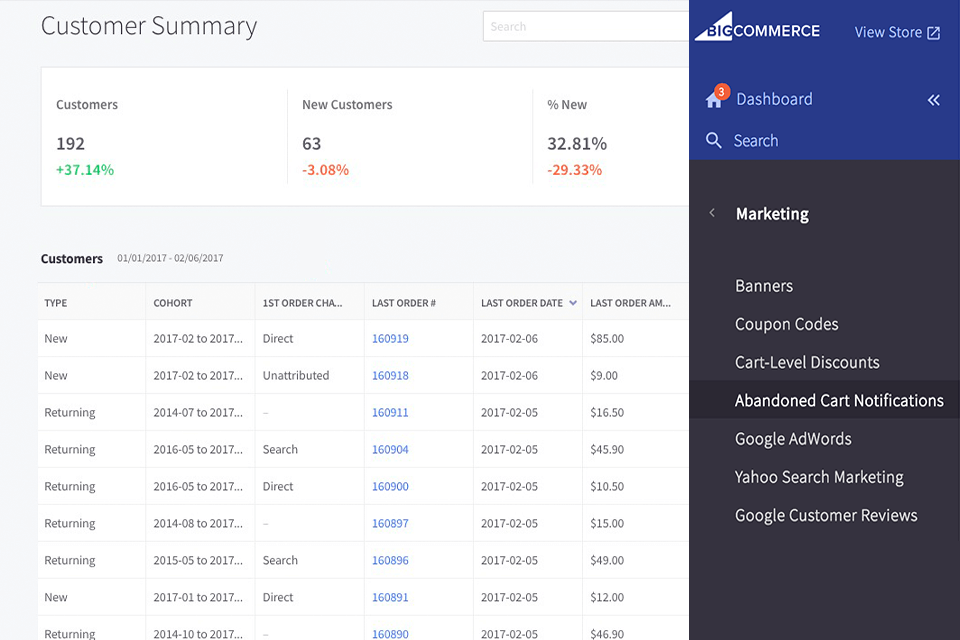The height and width of the screenshot is (640, 960).
Task: Go back using chevron beside Marketing header
Action: 711,213
